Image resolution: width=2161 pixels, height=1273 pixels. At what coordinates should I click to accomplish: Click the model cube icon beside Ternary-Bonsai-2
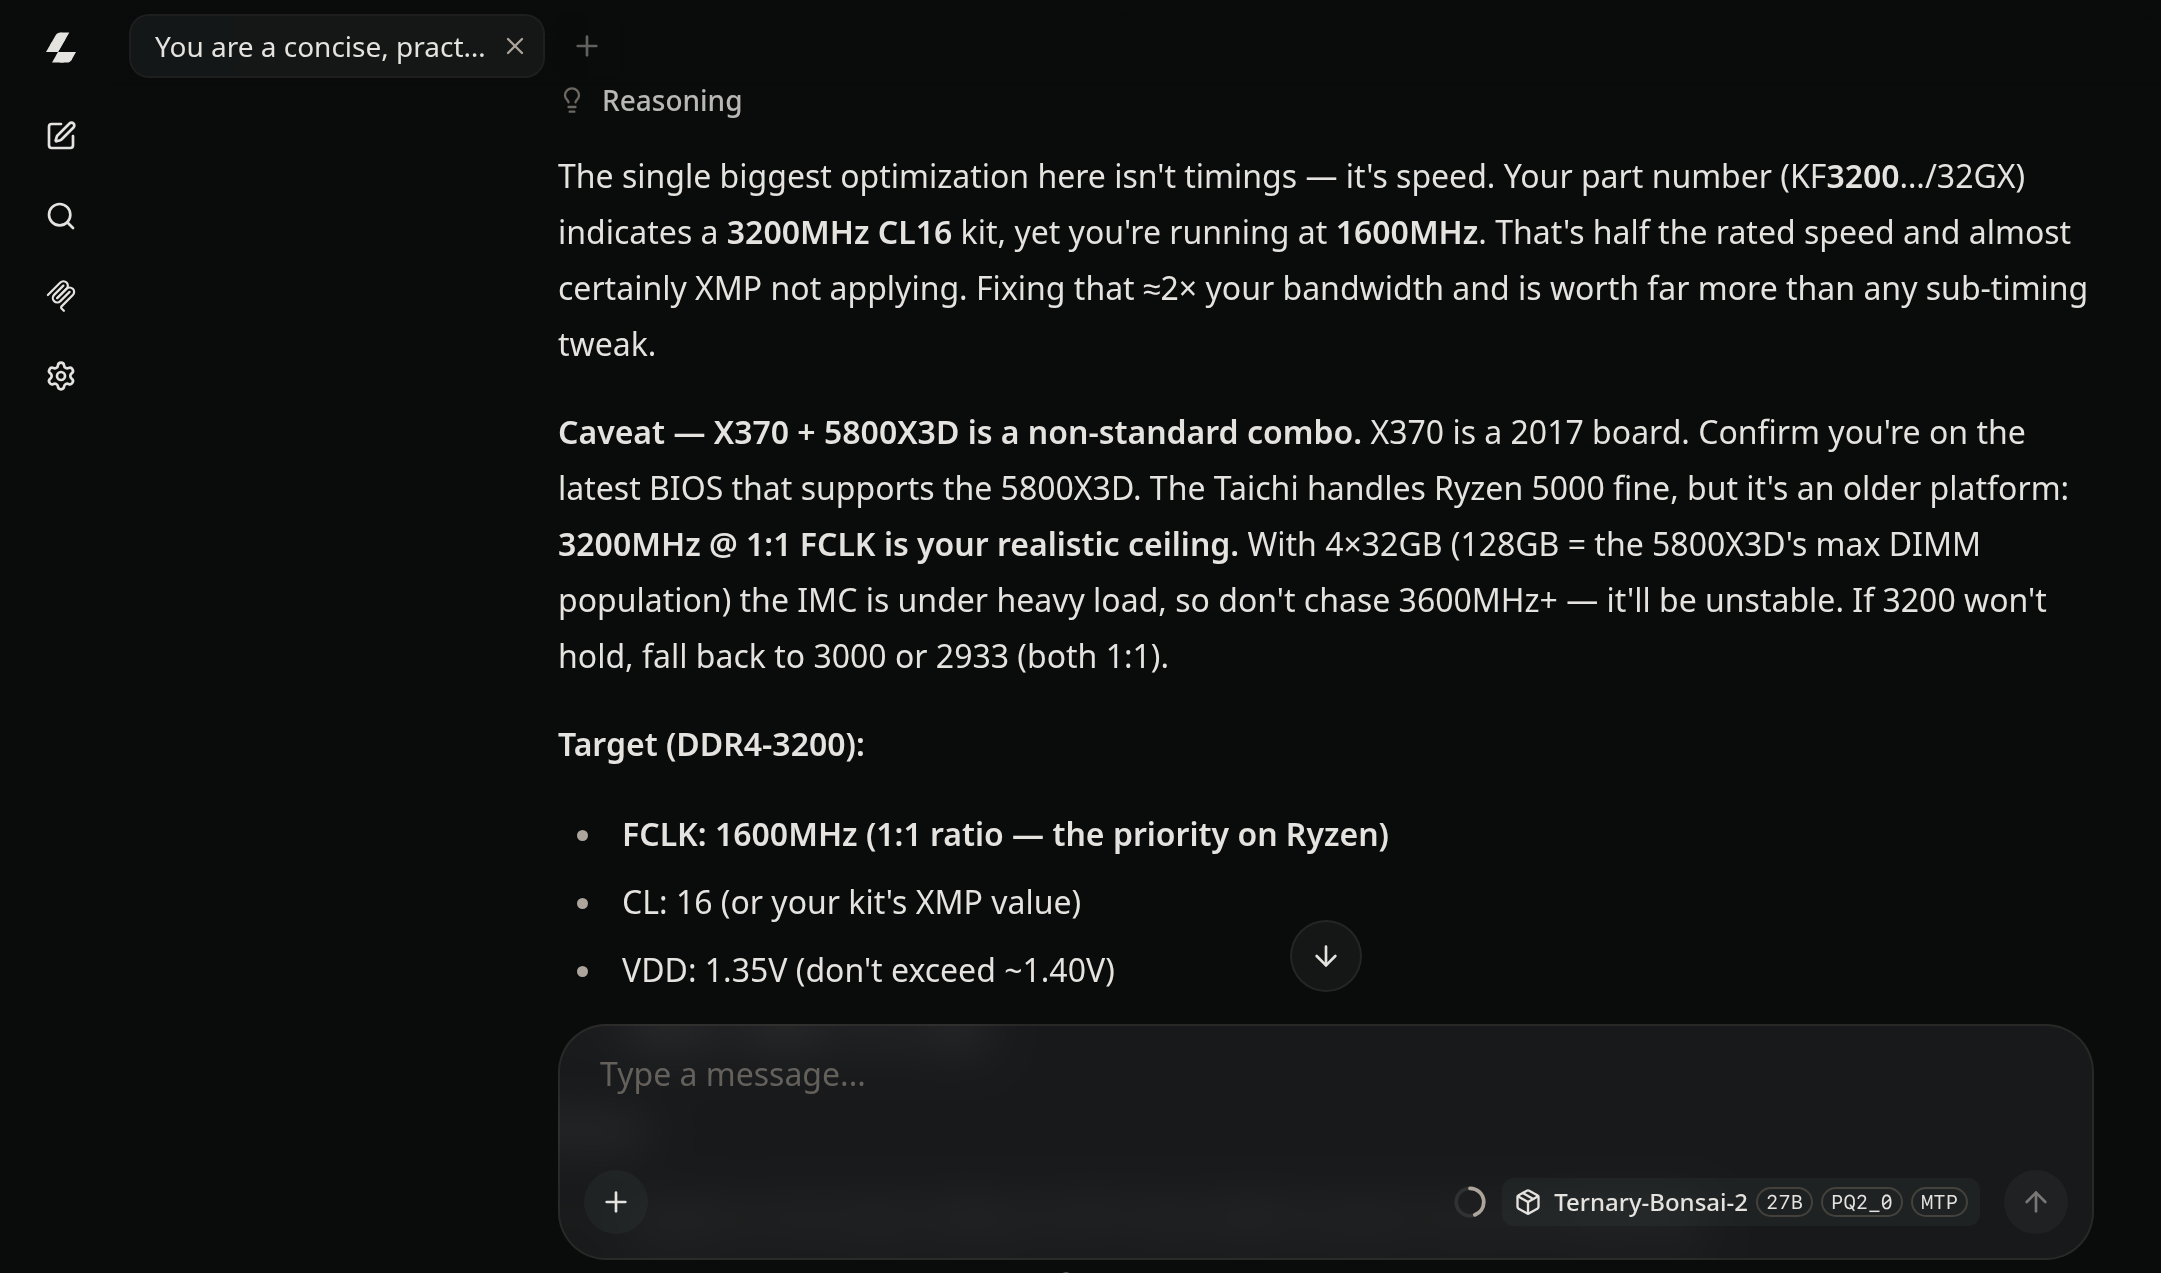1528,1202
